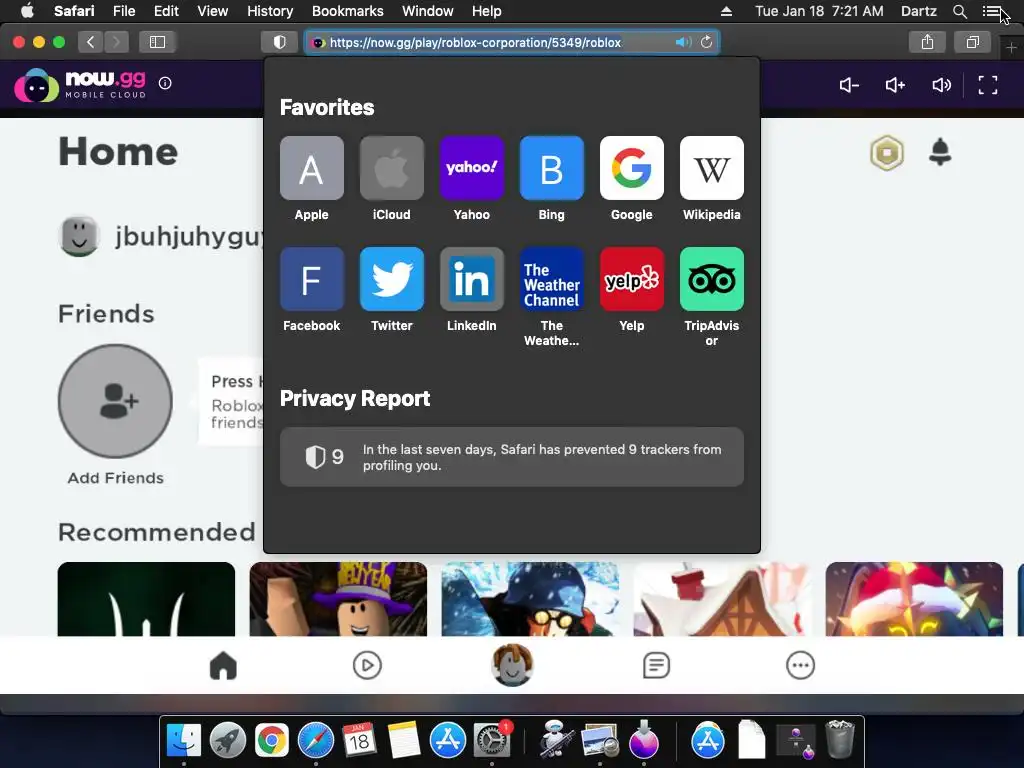Open Robux balance icon
This screenshot has width=1024, height=768.
(x=887, y=153)
